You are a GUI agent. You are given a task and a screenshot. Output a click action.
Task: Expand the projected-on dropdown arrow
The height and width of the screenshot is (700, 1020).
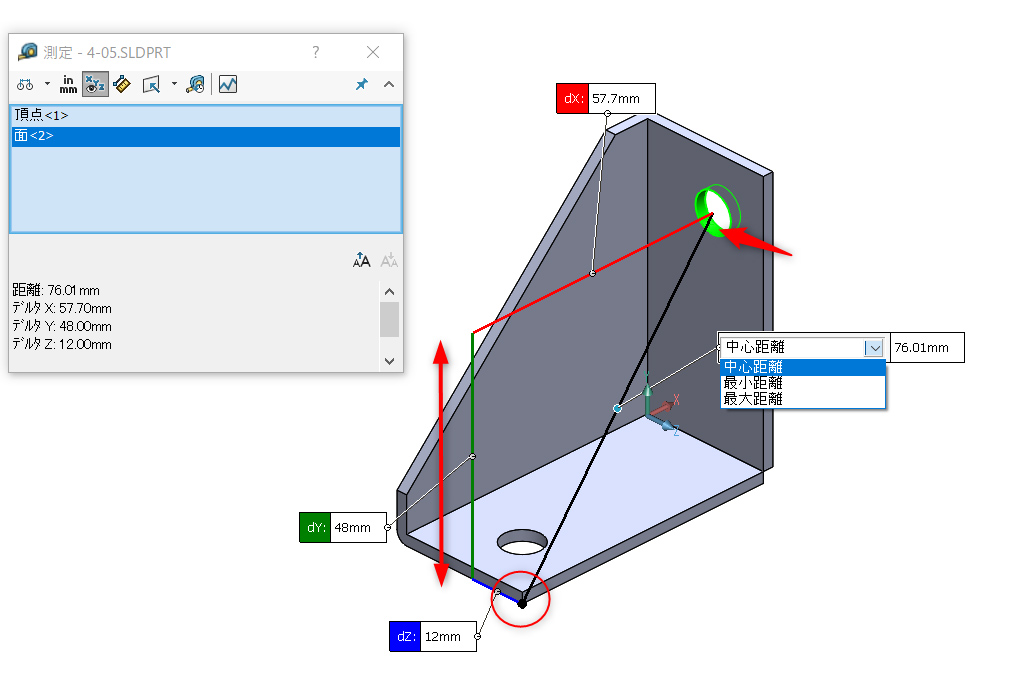[173, 85]
